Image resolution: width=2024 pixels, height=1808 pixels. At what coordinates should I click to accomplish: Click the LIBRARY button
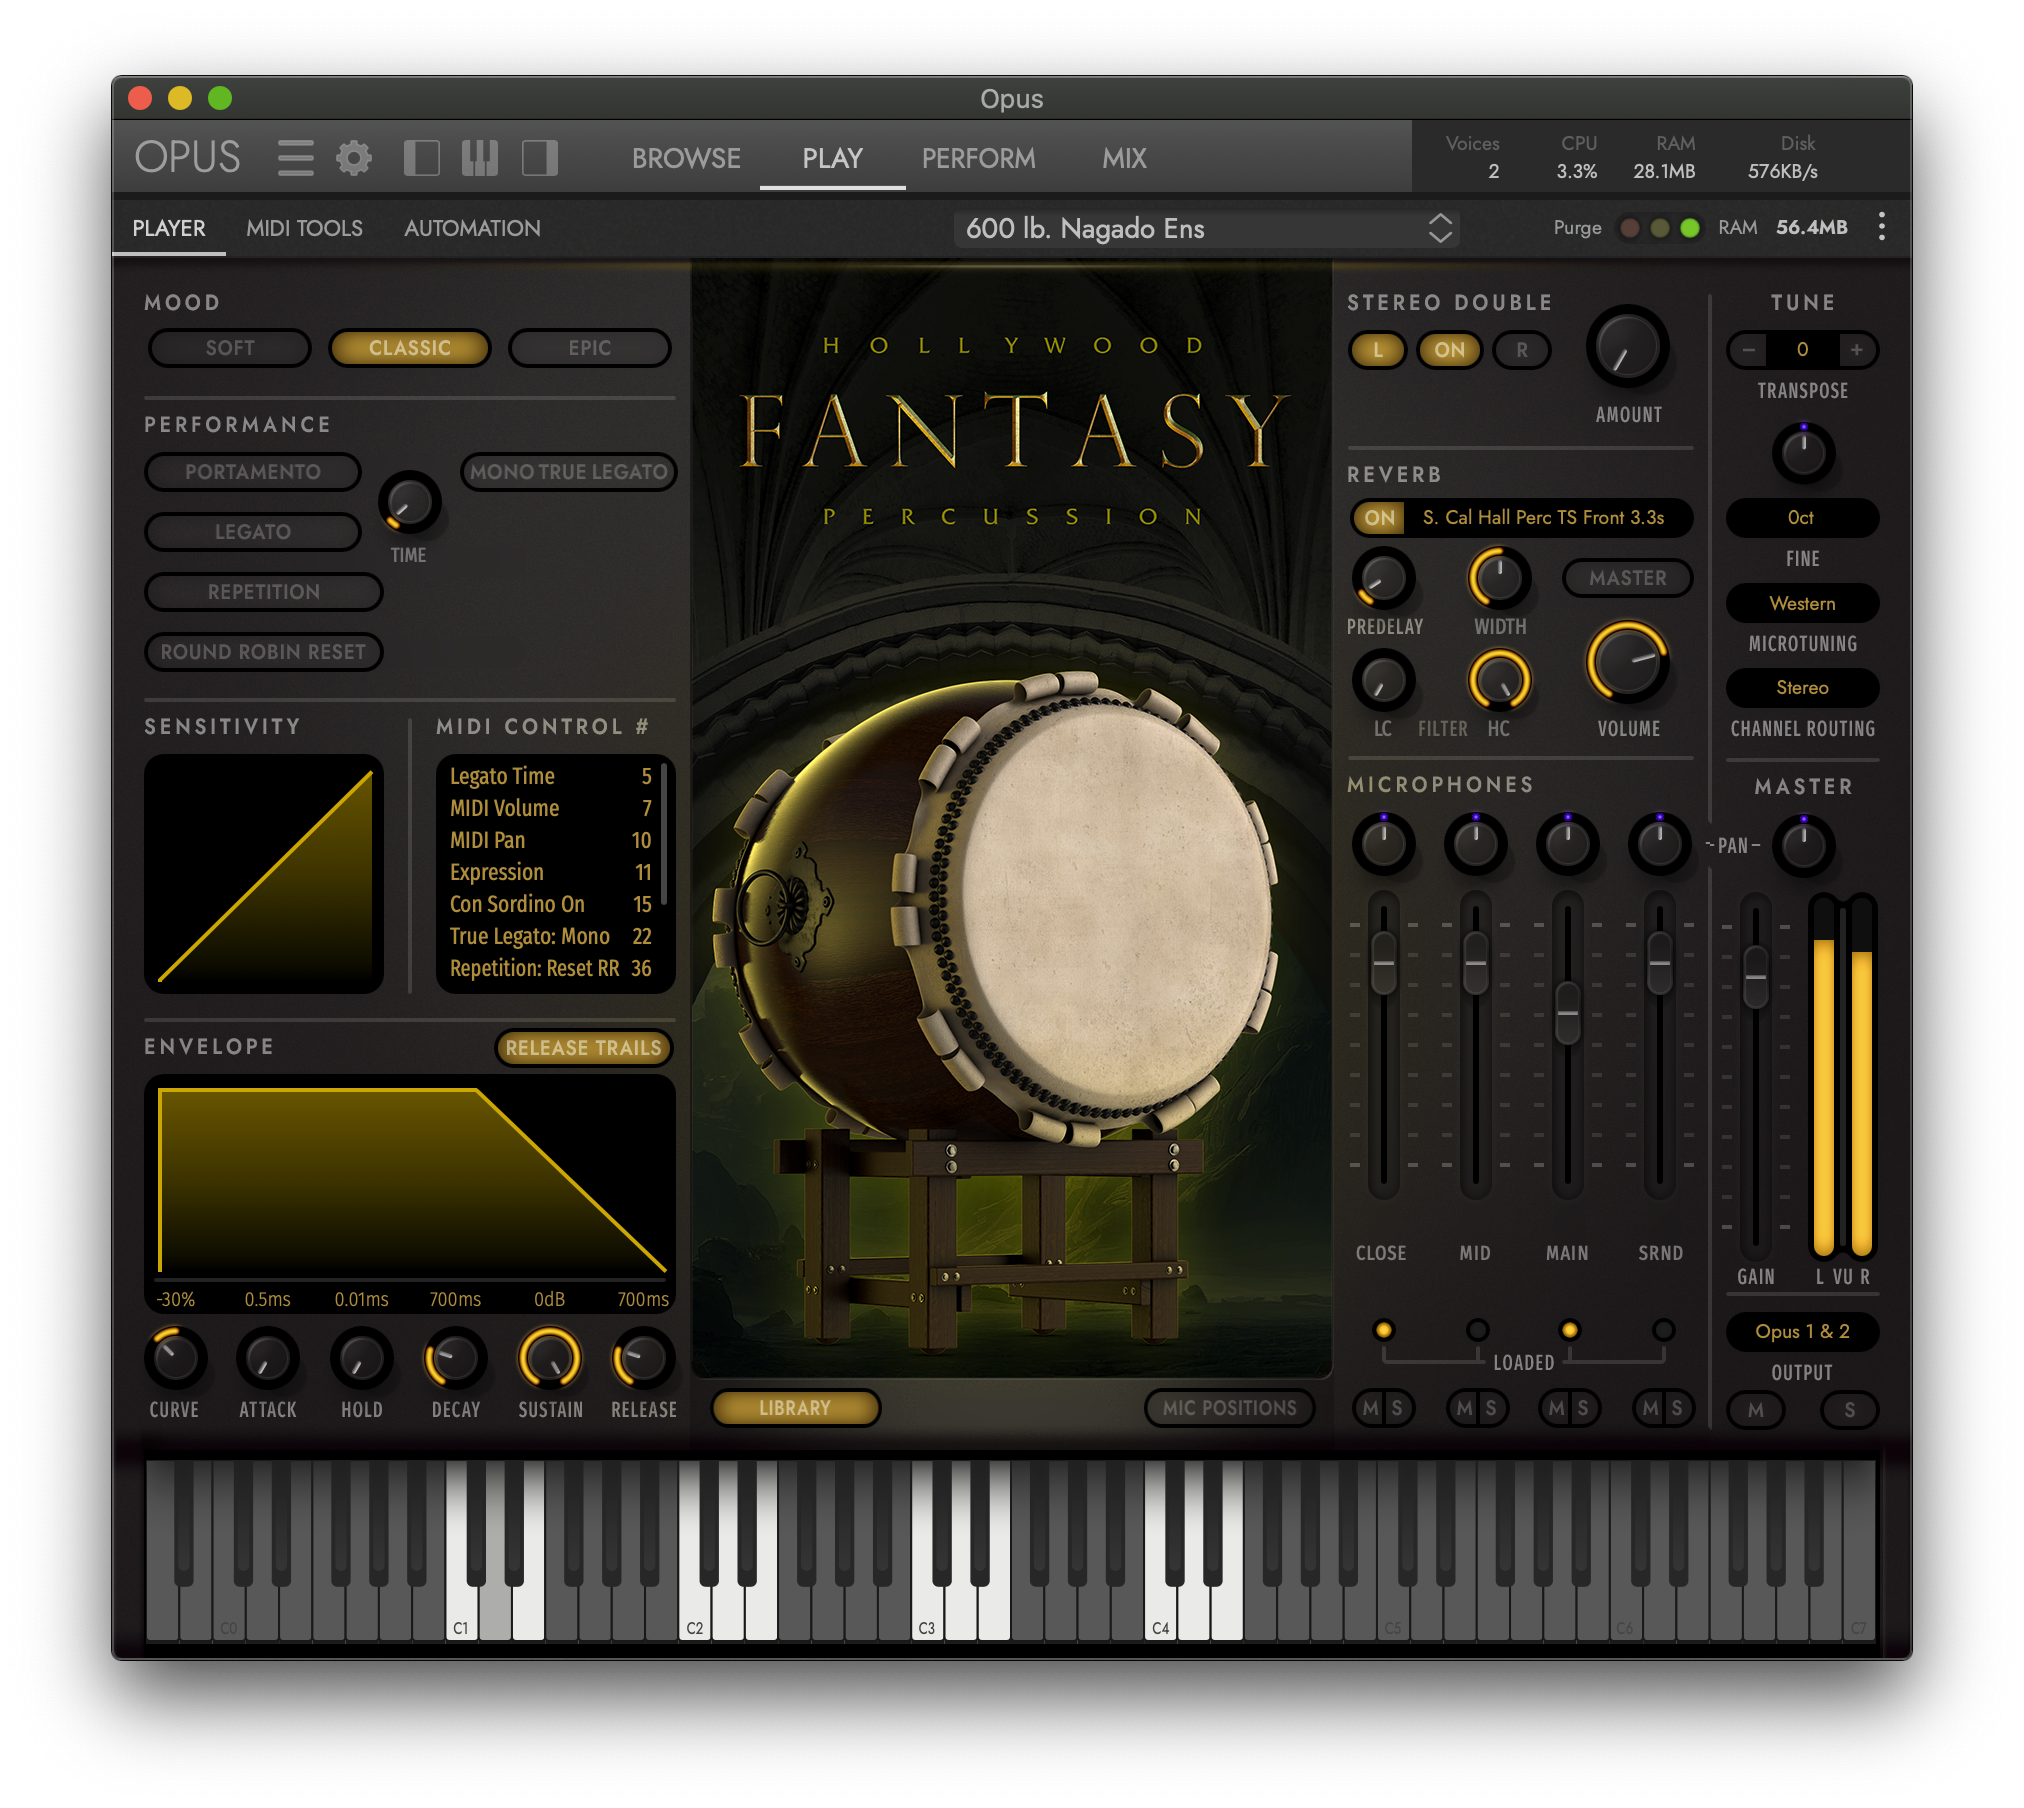pos(795,1408)
